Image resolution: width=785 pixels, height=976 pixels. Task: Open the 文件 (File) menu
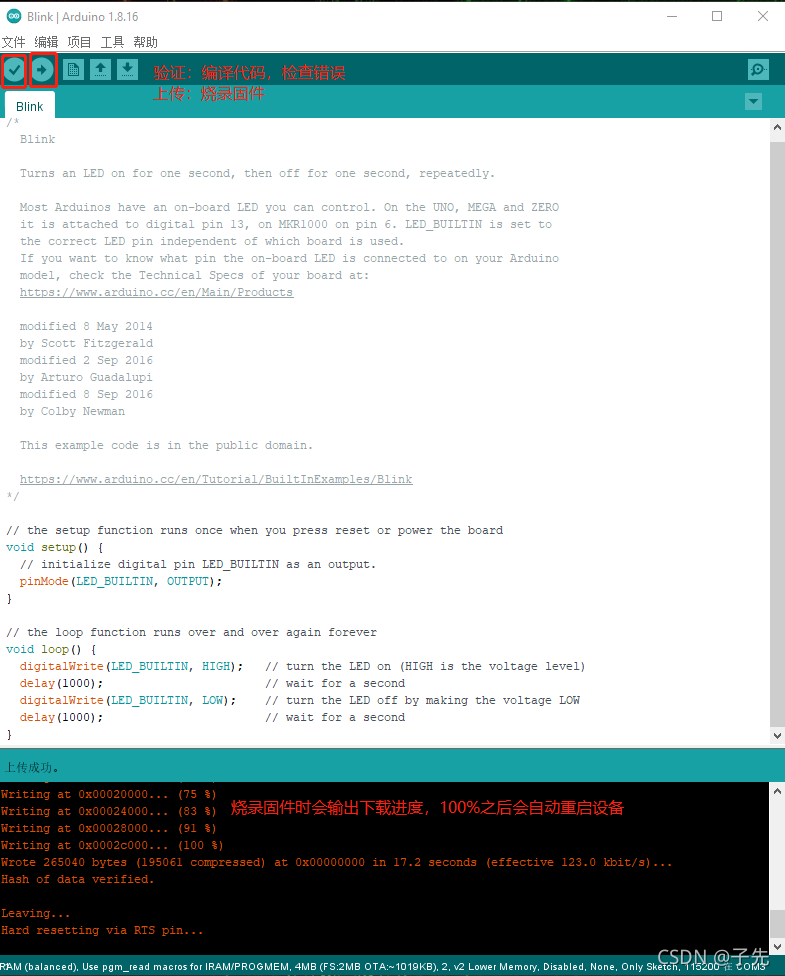pyautogui.click(x=13, y=42)
